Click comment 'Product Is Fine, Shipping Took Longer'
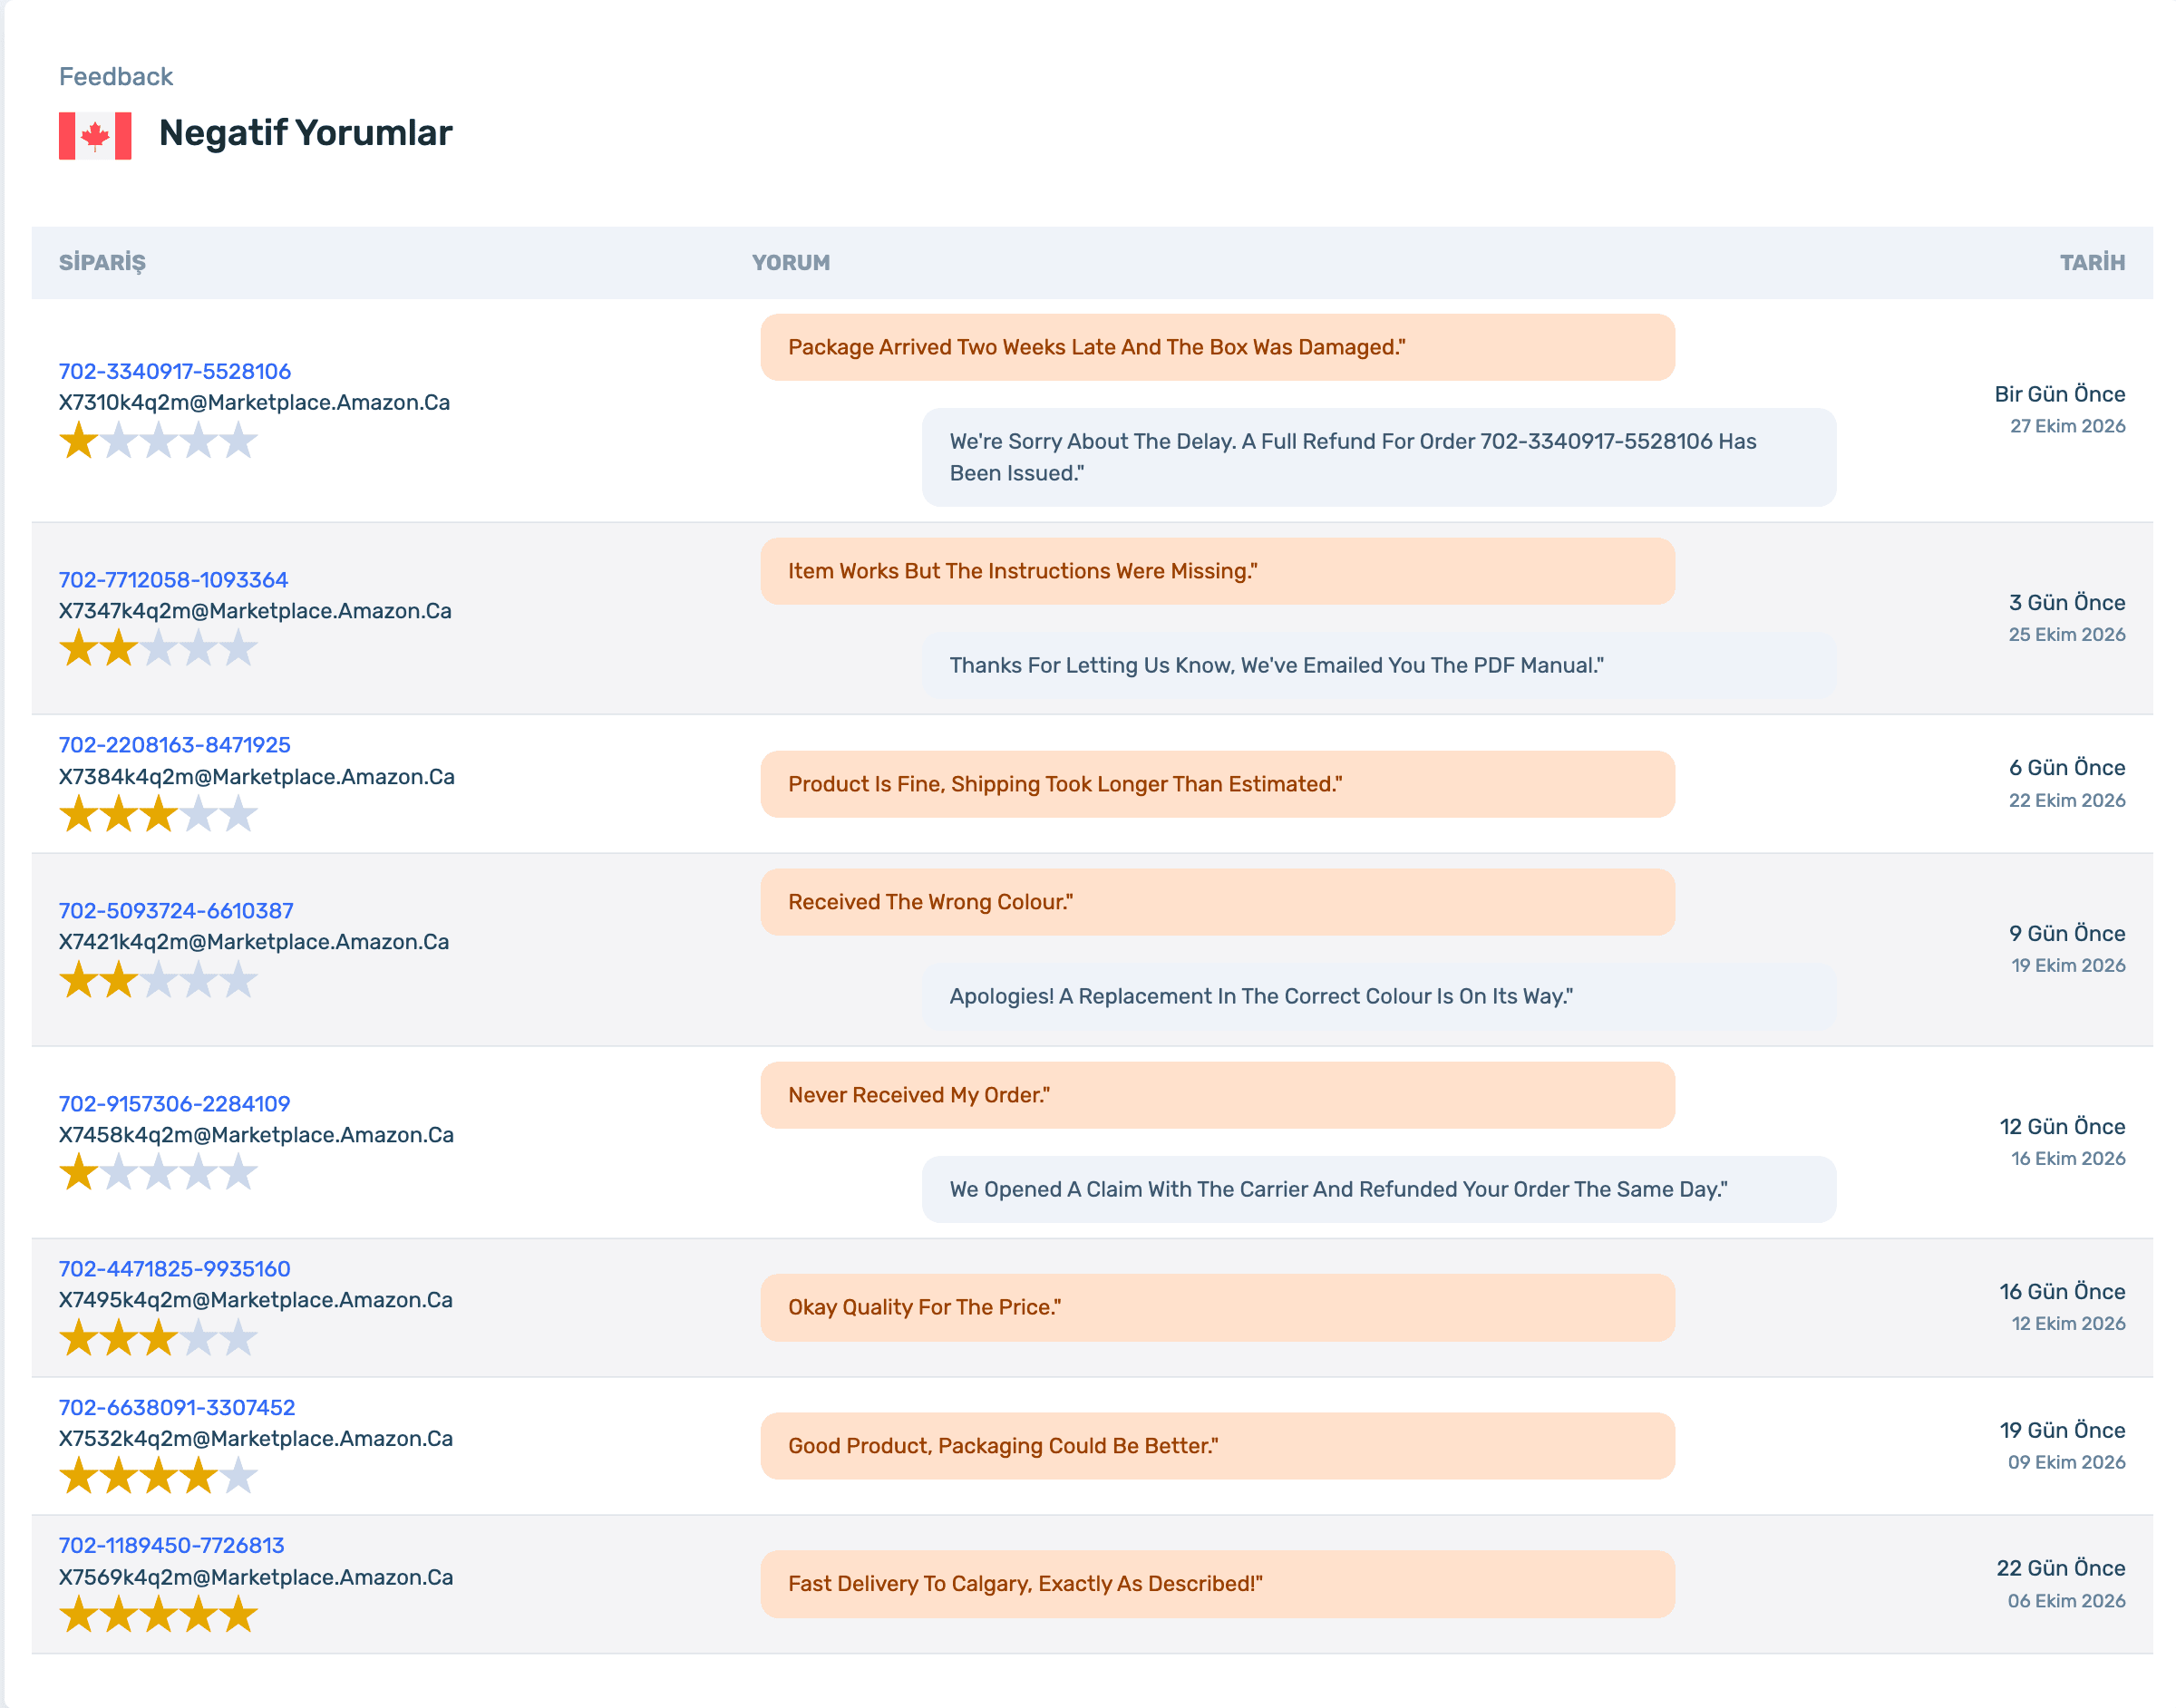Viewport: 2176px width, 1708px height. pos(1217,784)
